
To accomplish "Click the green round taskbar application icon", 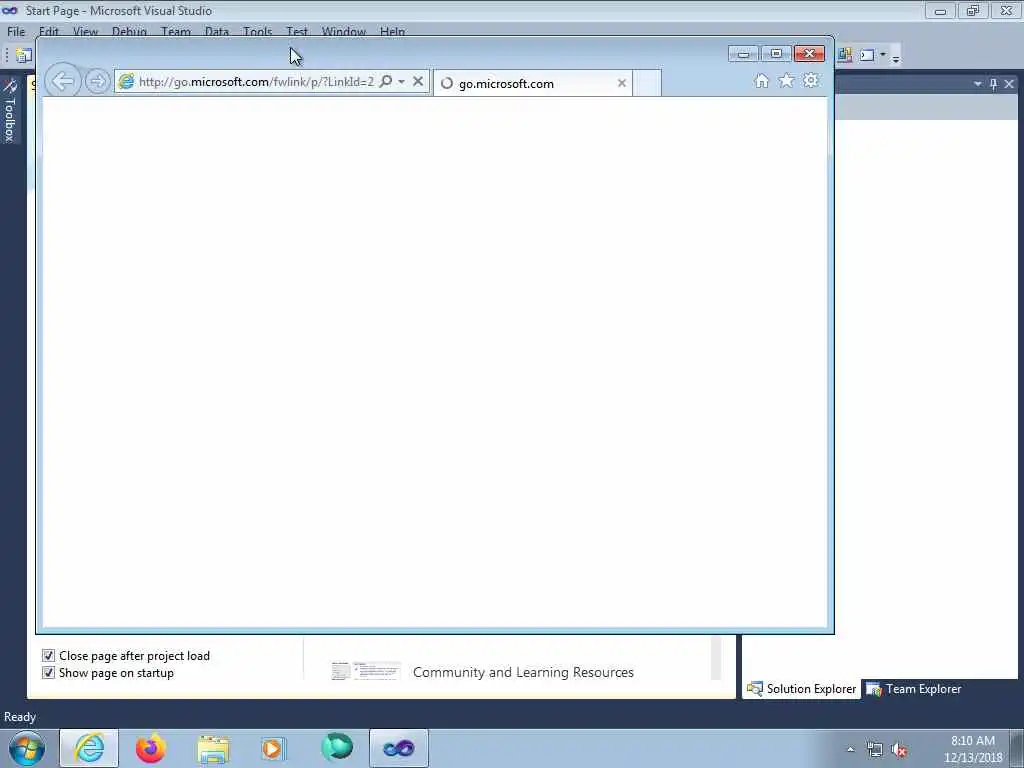I will click(x=337, y=748).
